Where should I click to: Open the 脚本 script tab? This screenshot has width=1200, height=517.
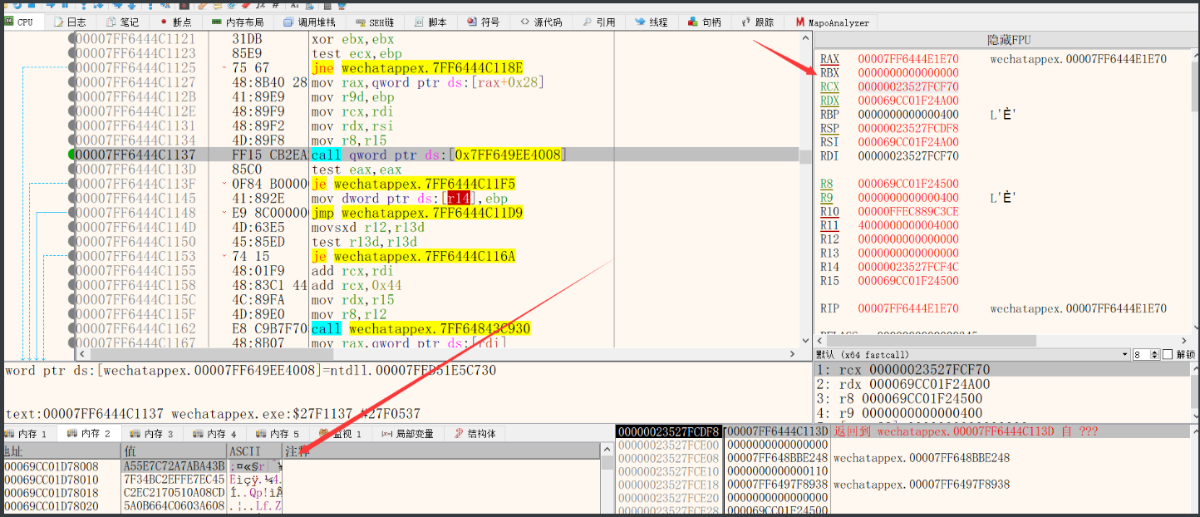click(x=431, y=21)
